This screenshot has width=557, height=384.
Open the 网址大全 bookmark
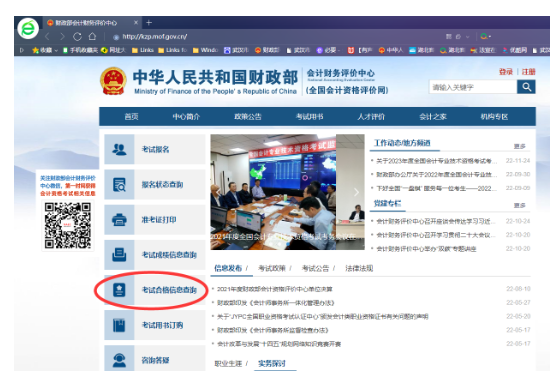[x=113, y=50]
